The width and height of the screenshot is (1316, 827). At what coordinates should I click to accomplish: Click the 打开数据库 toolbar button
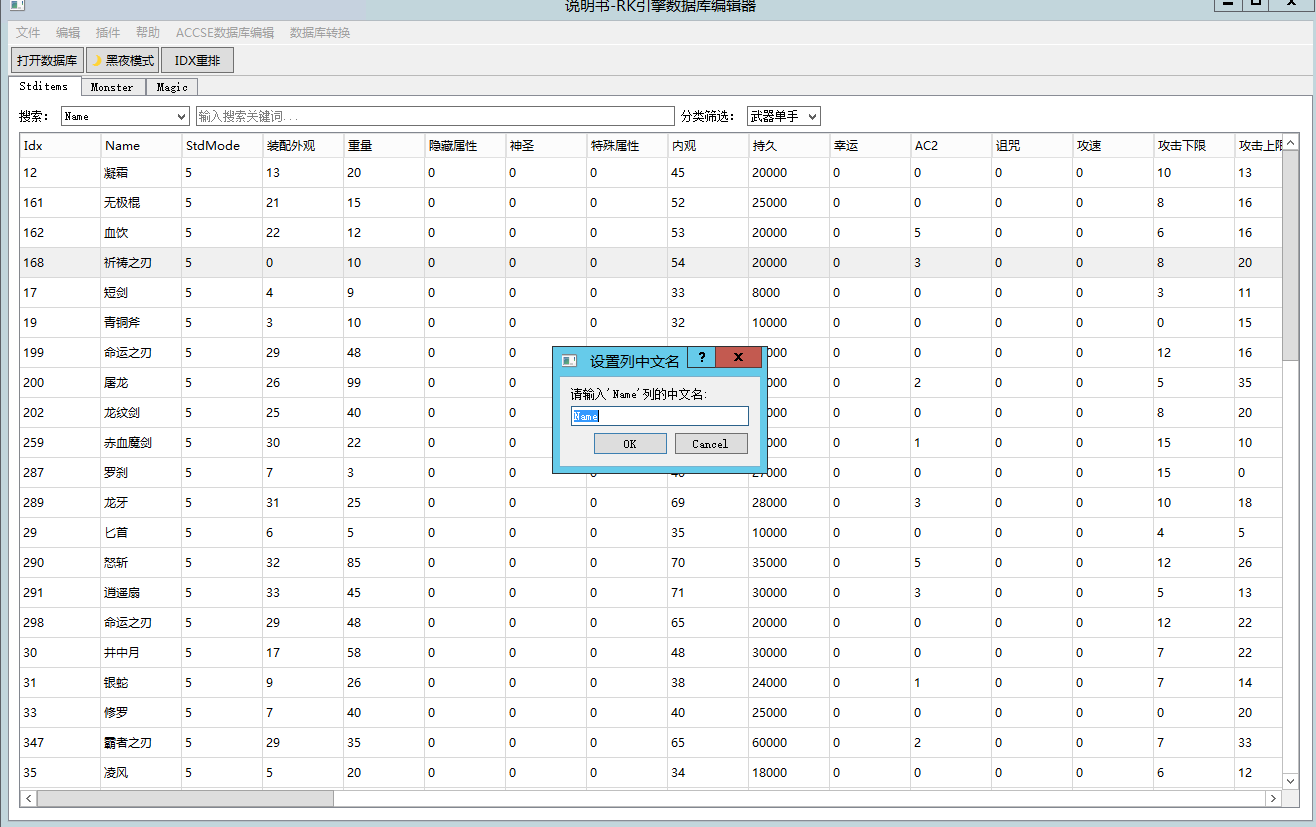(47, 61)
